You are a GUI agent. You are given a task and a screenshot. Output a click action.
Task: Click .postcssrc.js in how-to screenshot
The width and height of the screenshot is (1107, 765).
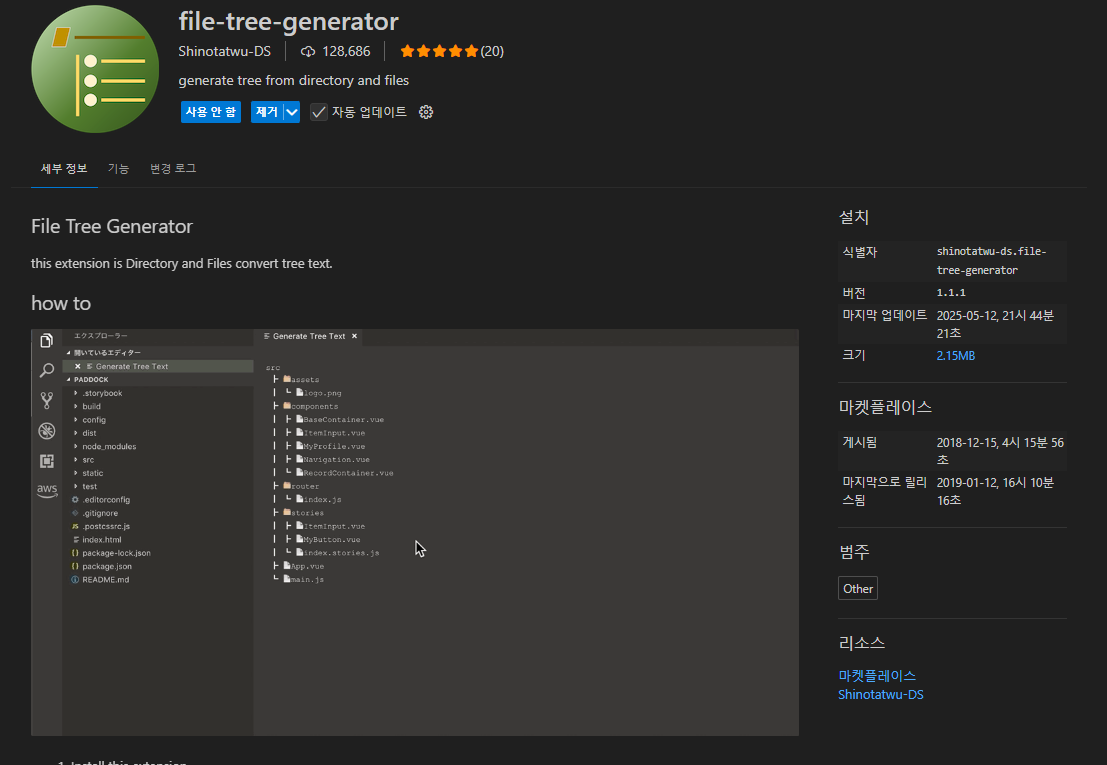106,526
